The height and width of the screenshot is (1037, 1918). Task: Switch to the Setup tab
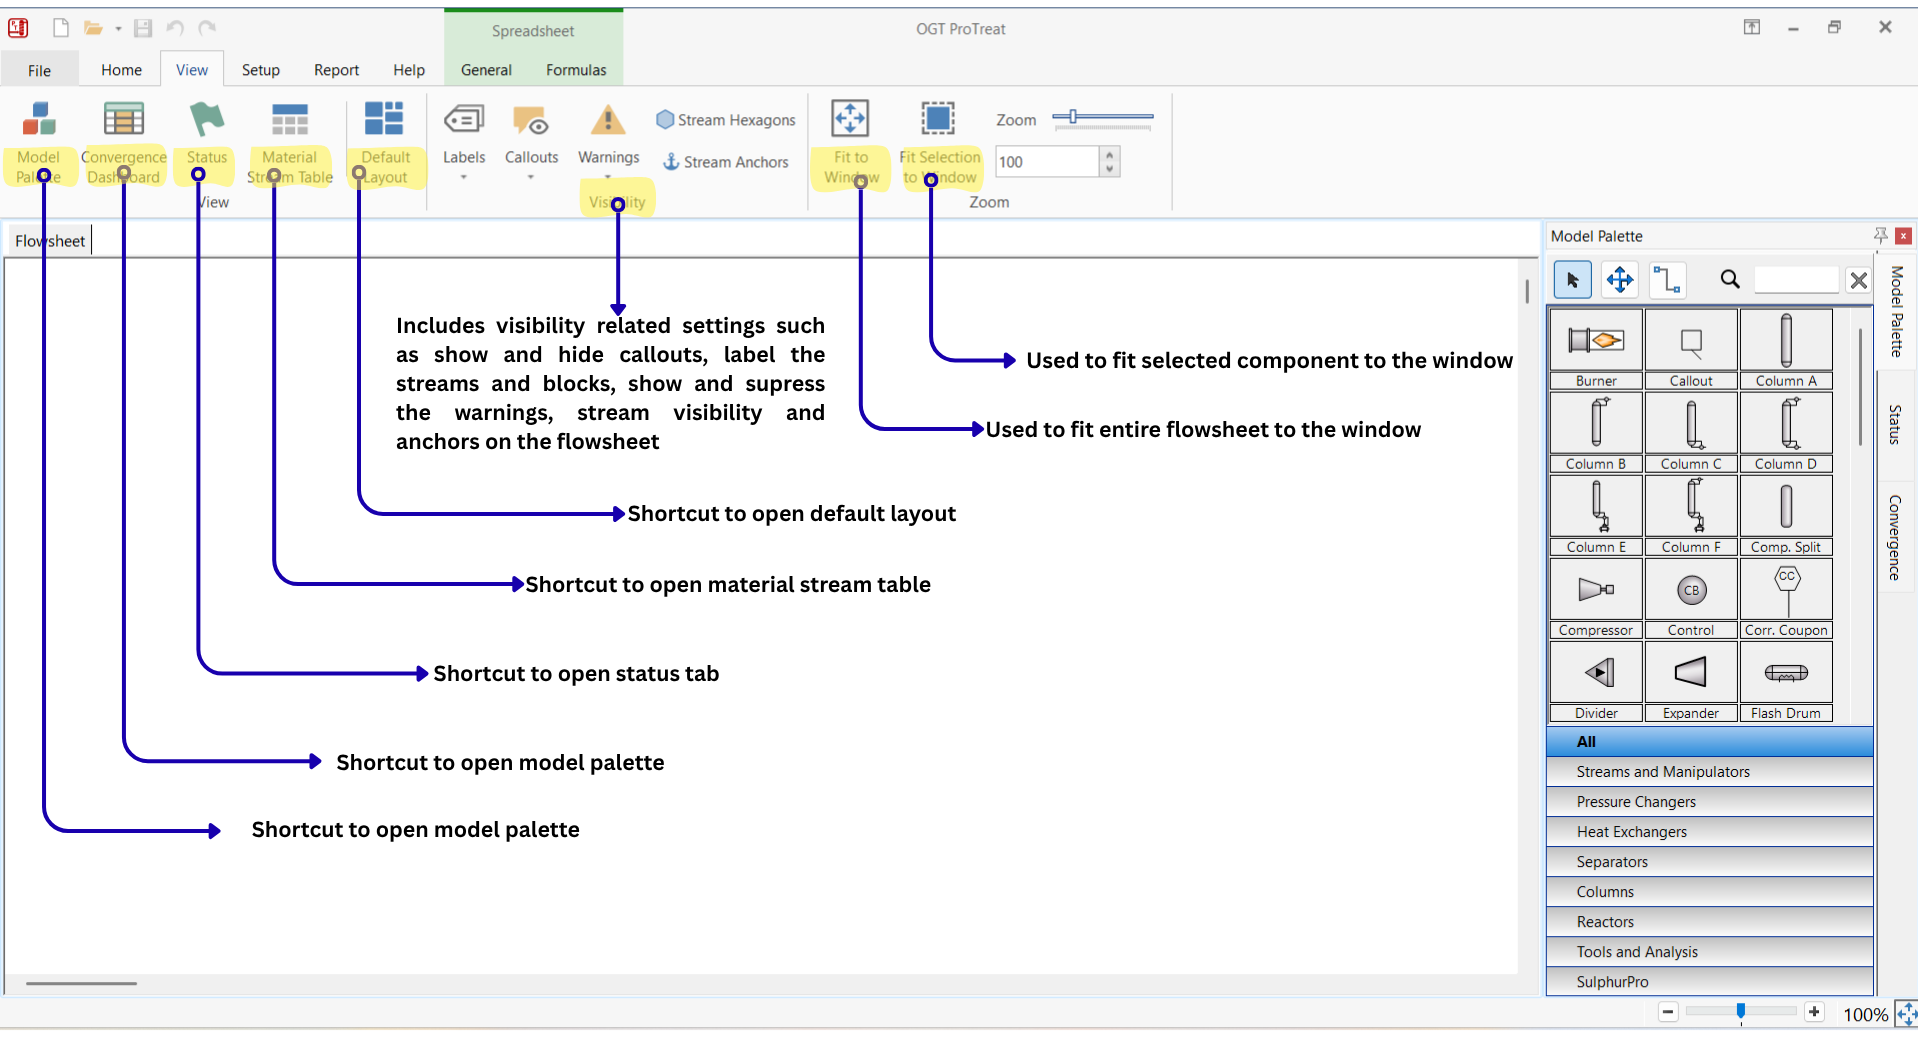261,70
